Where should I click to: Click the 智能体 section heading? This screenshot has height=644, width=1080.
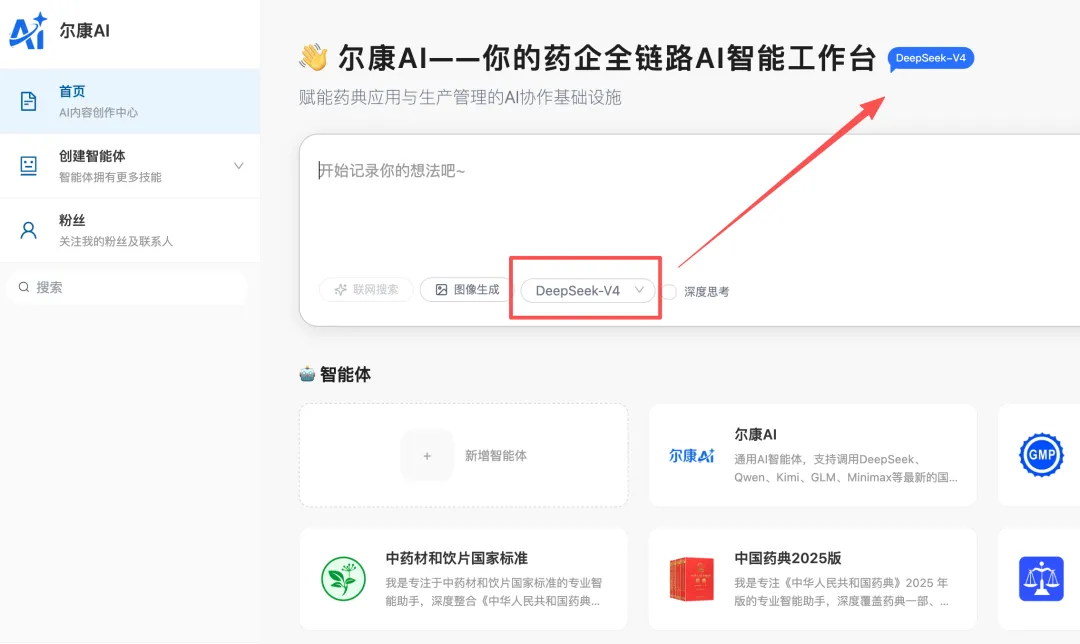[345, 374]
